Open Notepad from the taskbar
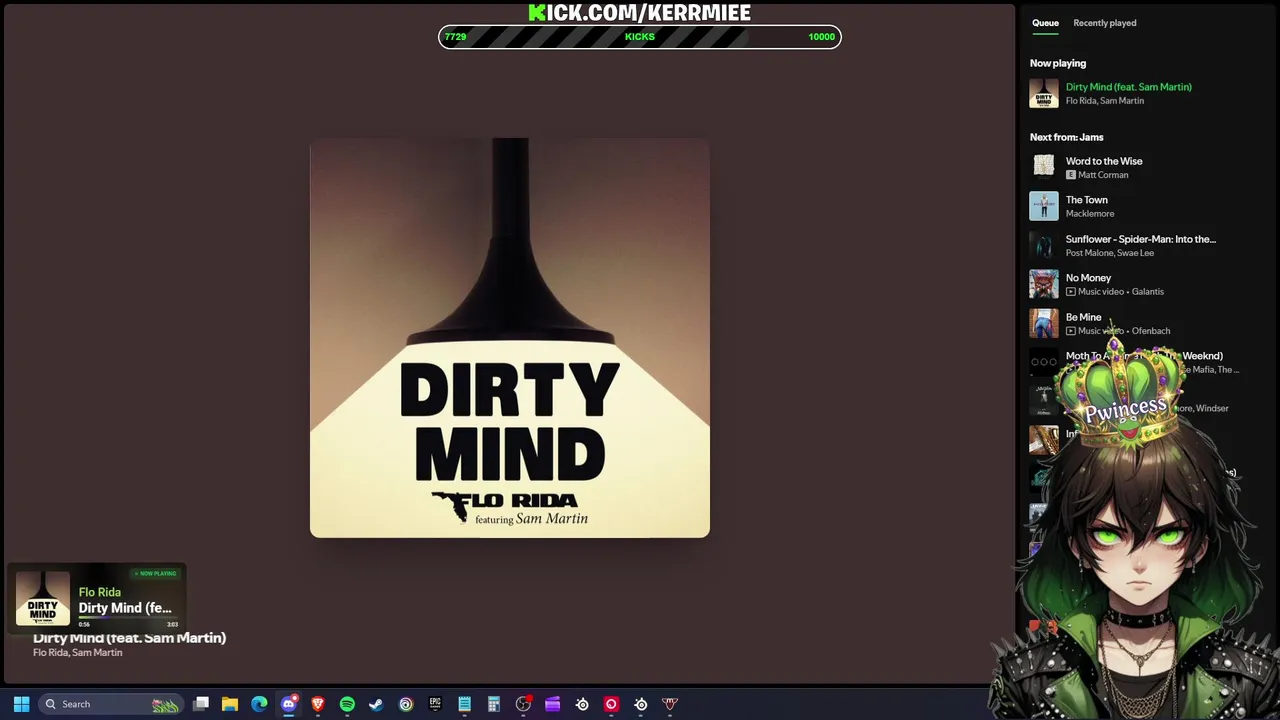 [464, 704]
